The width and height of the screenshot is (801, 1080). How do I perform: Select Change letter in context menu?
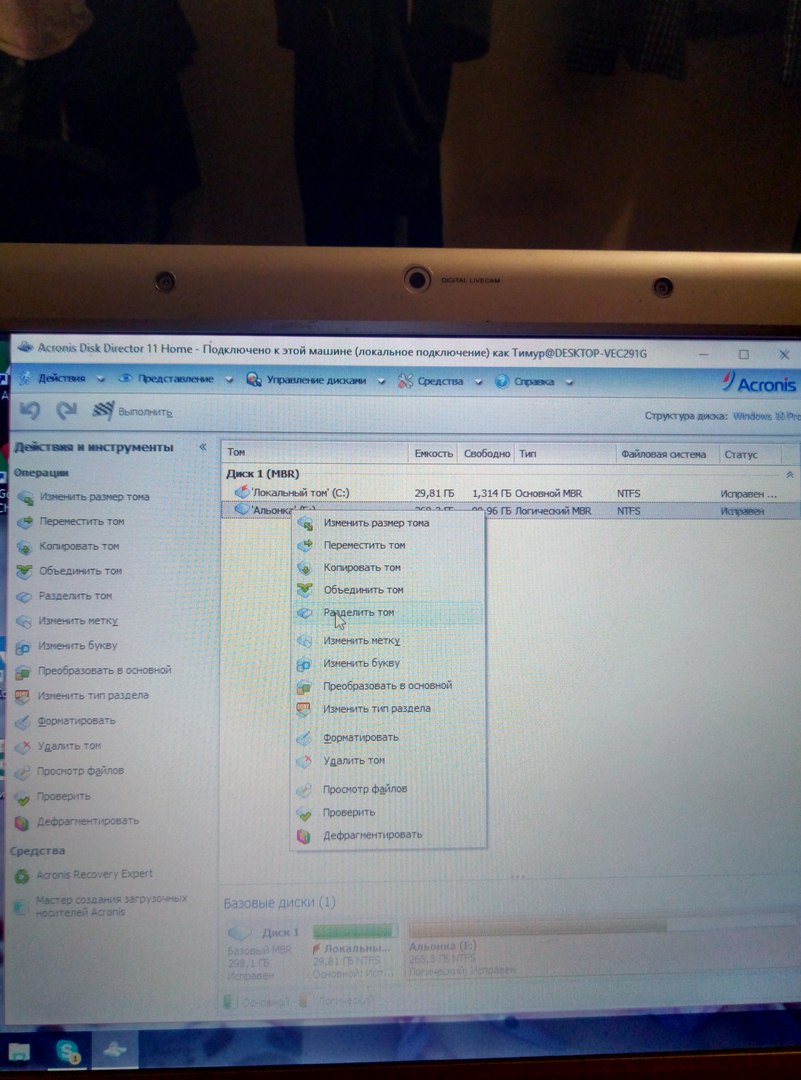361,663
